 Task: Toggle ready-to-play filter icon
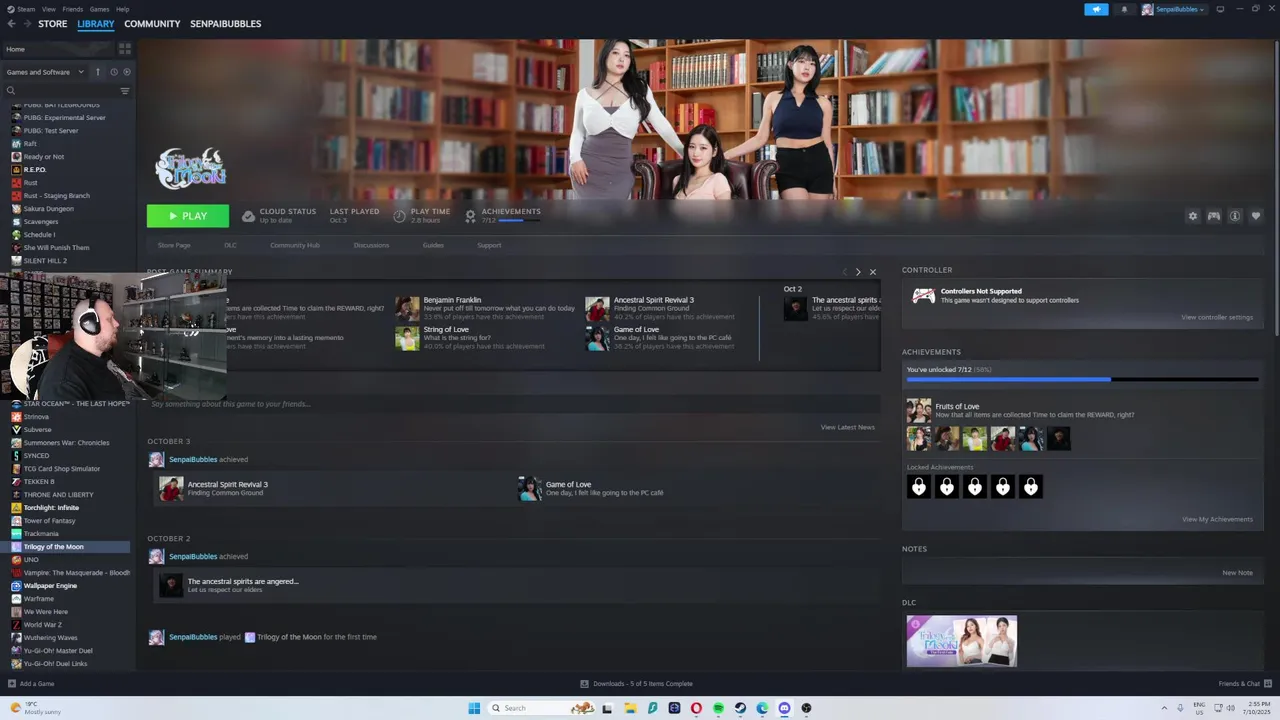127,72
